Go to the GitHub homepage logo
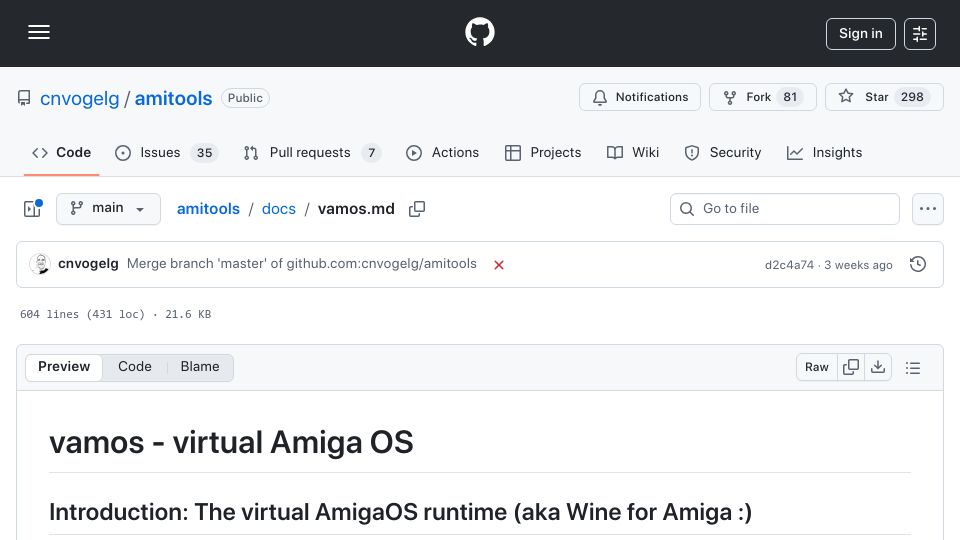This screenshot has height=540, width=960. 479,32
